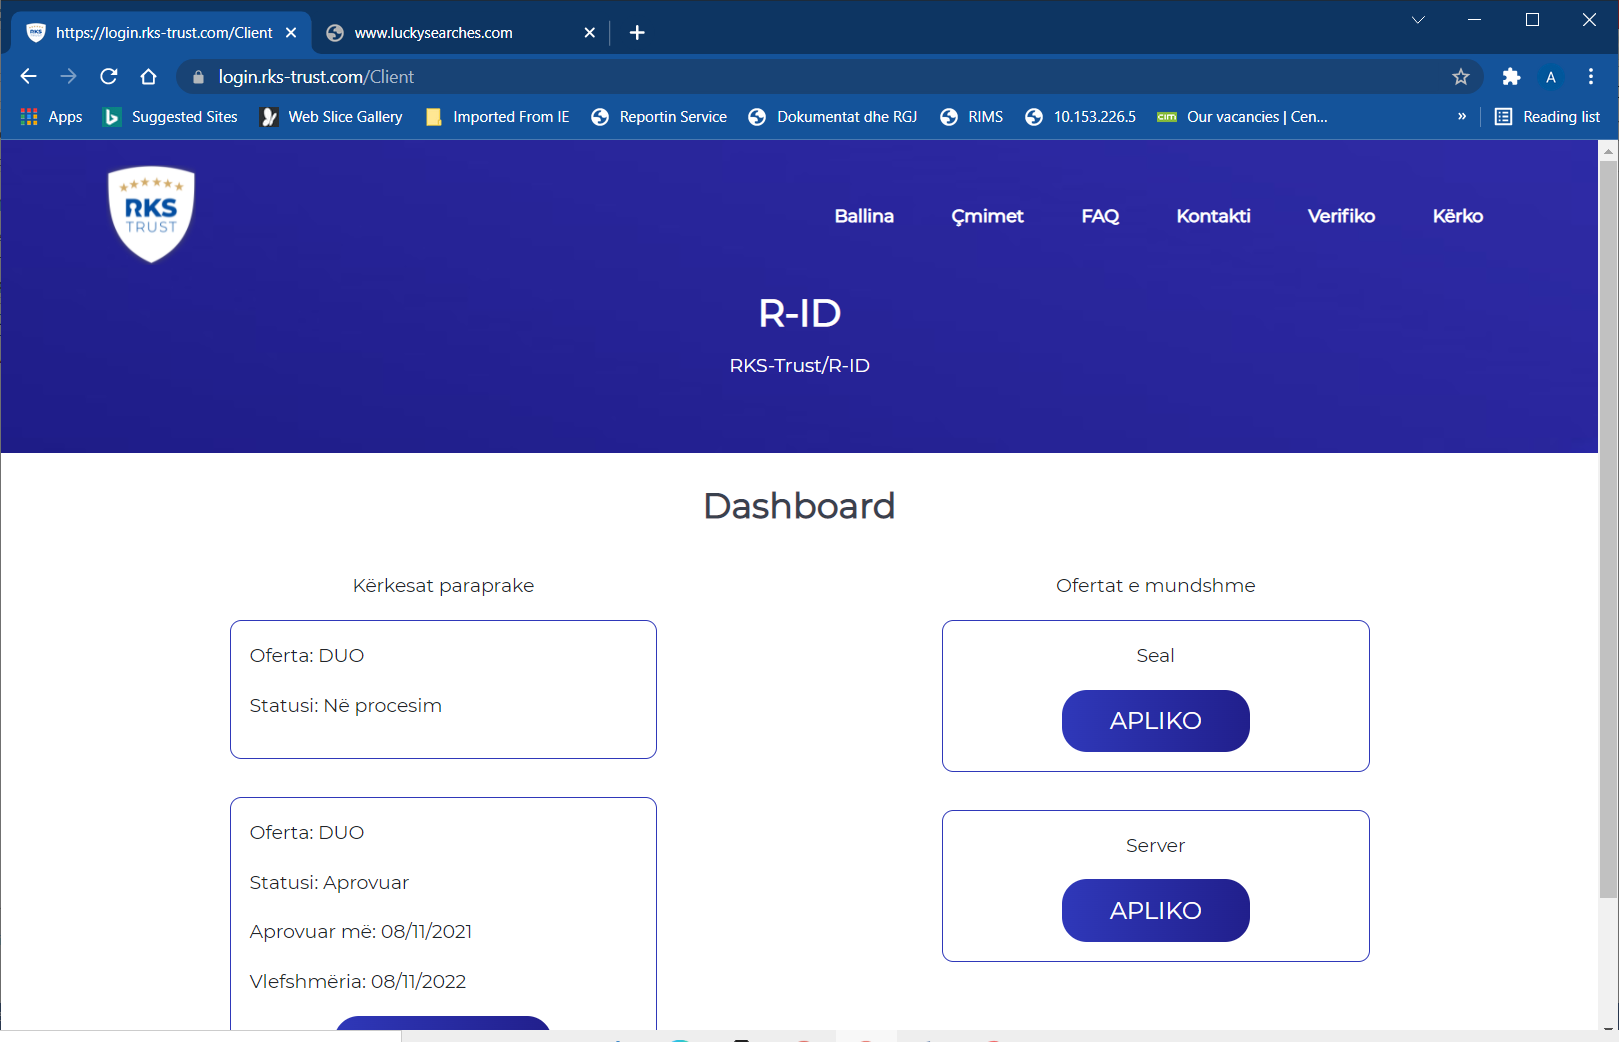Click the Kontakti navigation link
The image size is (1619, 1042).
click(1213, 216)
